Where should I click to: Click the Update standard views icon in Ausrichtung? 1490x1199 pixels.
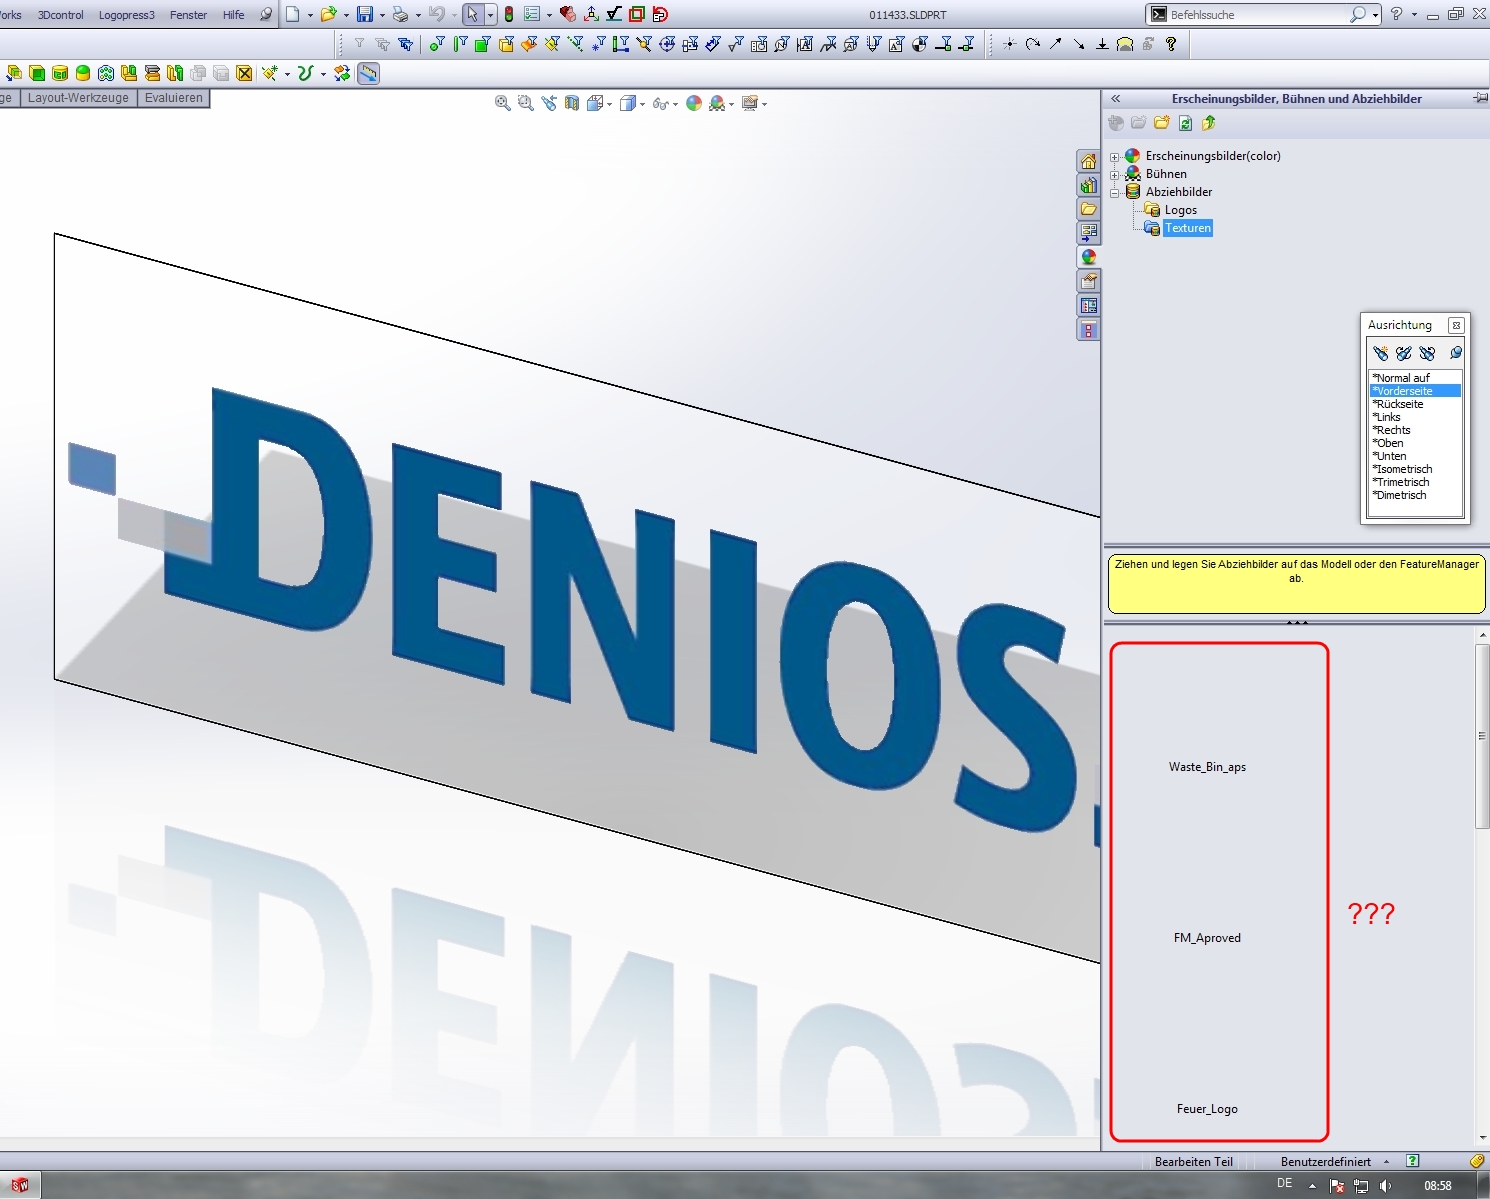pos(1403,353)
